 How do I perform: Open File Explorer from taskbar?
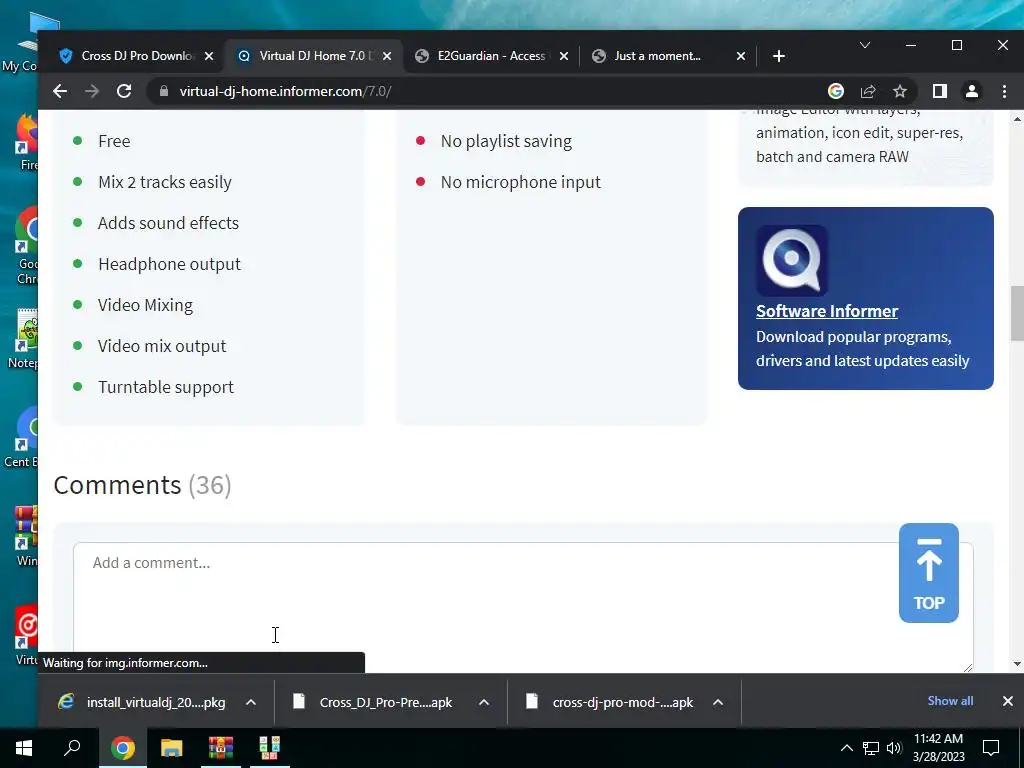click(x=171, y=748)
